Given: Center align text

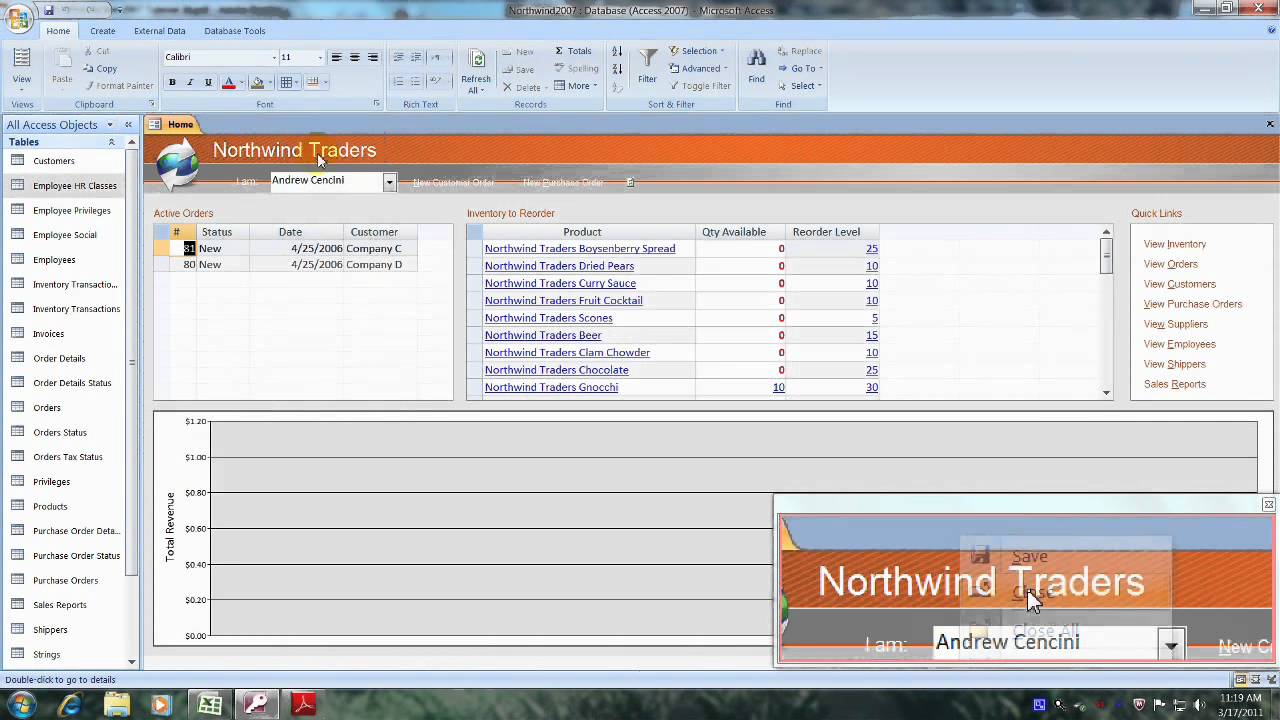Looking at the screenshot, I should (x=354, y=57).
